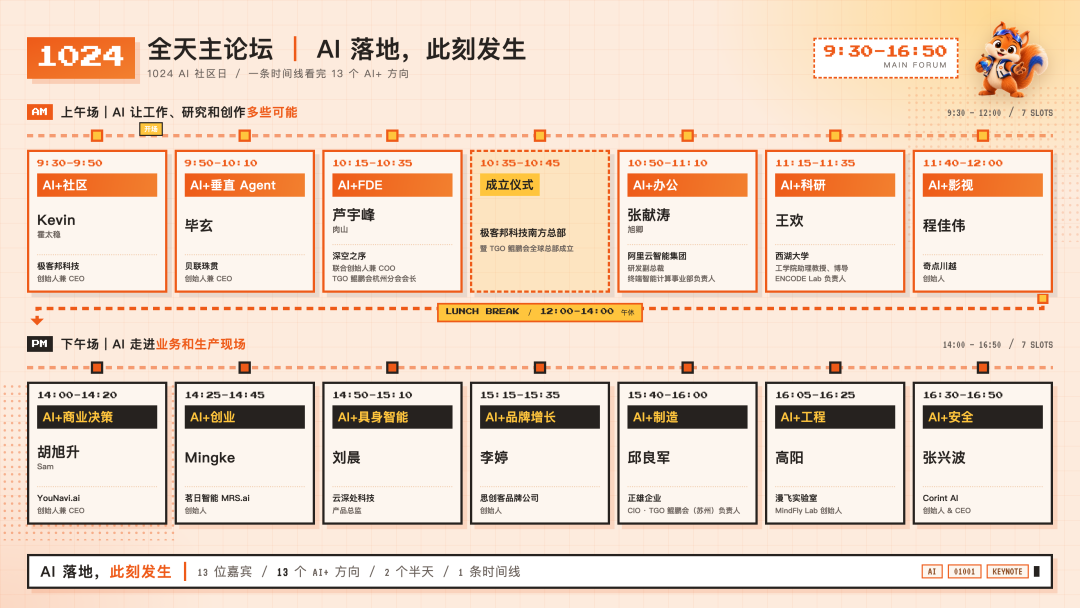Viewport: 1080px width, 608px height.
Task: Click speaker name 刘晨
Action: click(x=346, y=458)
